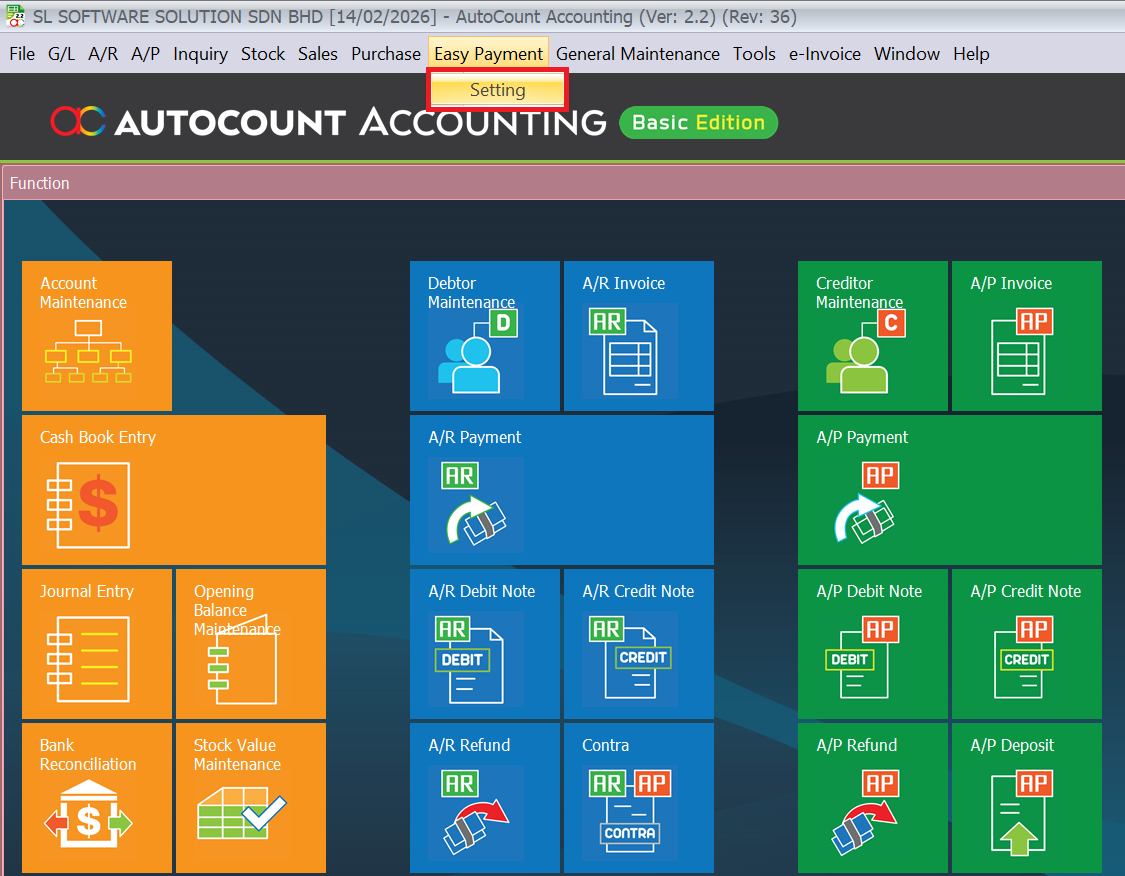
Task: Open the Debtor Maintenance tile
Action: click(485, 336)
